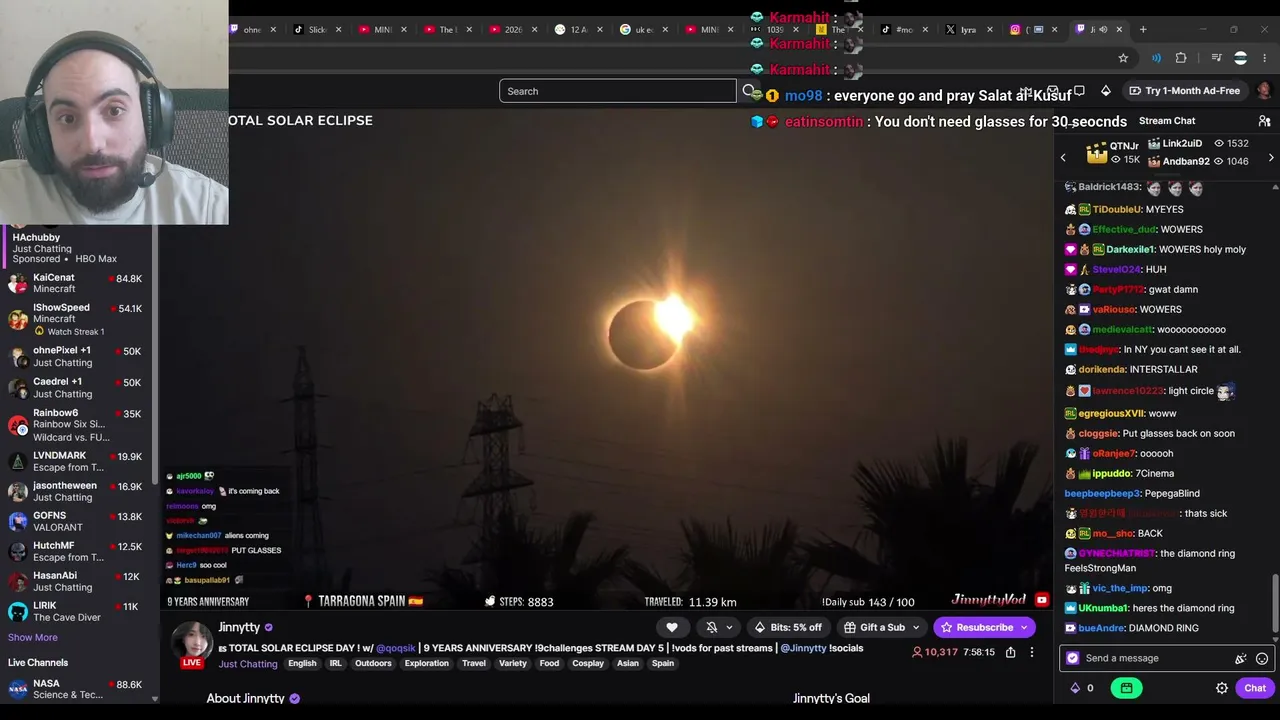Open Caedrel channel in sidebar
This screenshot has width=1280, height=720.
(78, 388)
